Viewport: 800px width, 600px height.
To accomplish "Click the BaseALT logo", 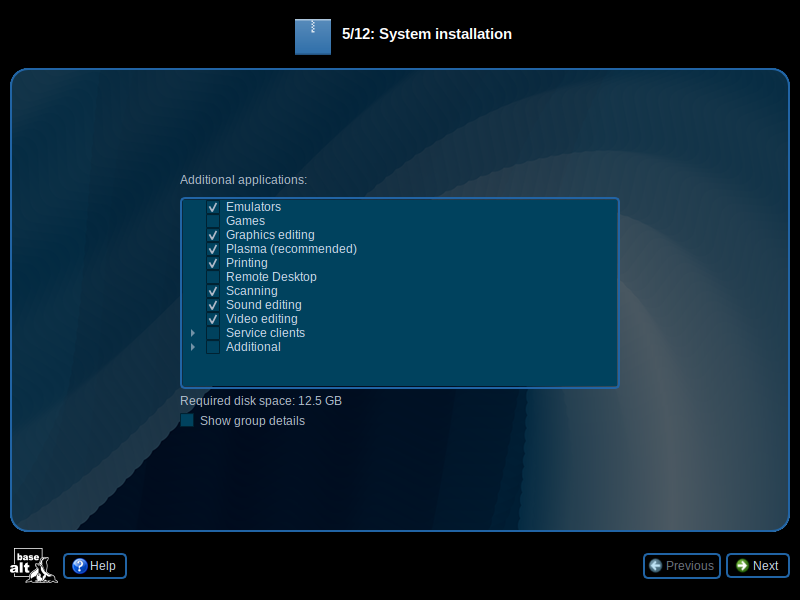I will click(34, 565).
